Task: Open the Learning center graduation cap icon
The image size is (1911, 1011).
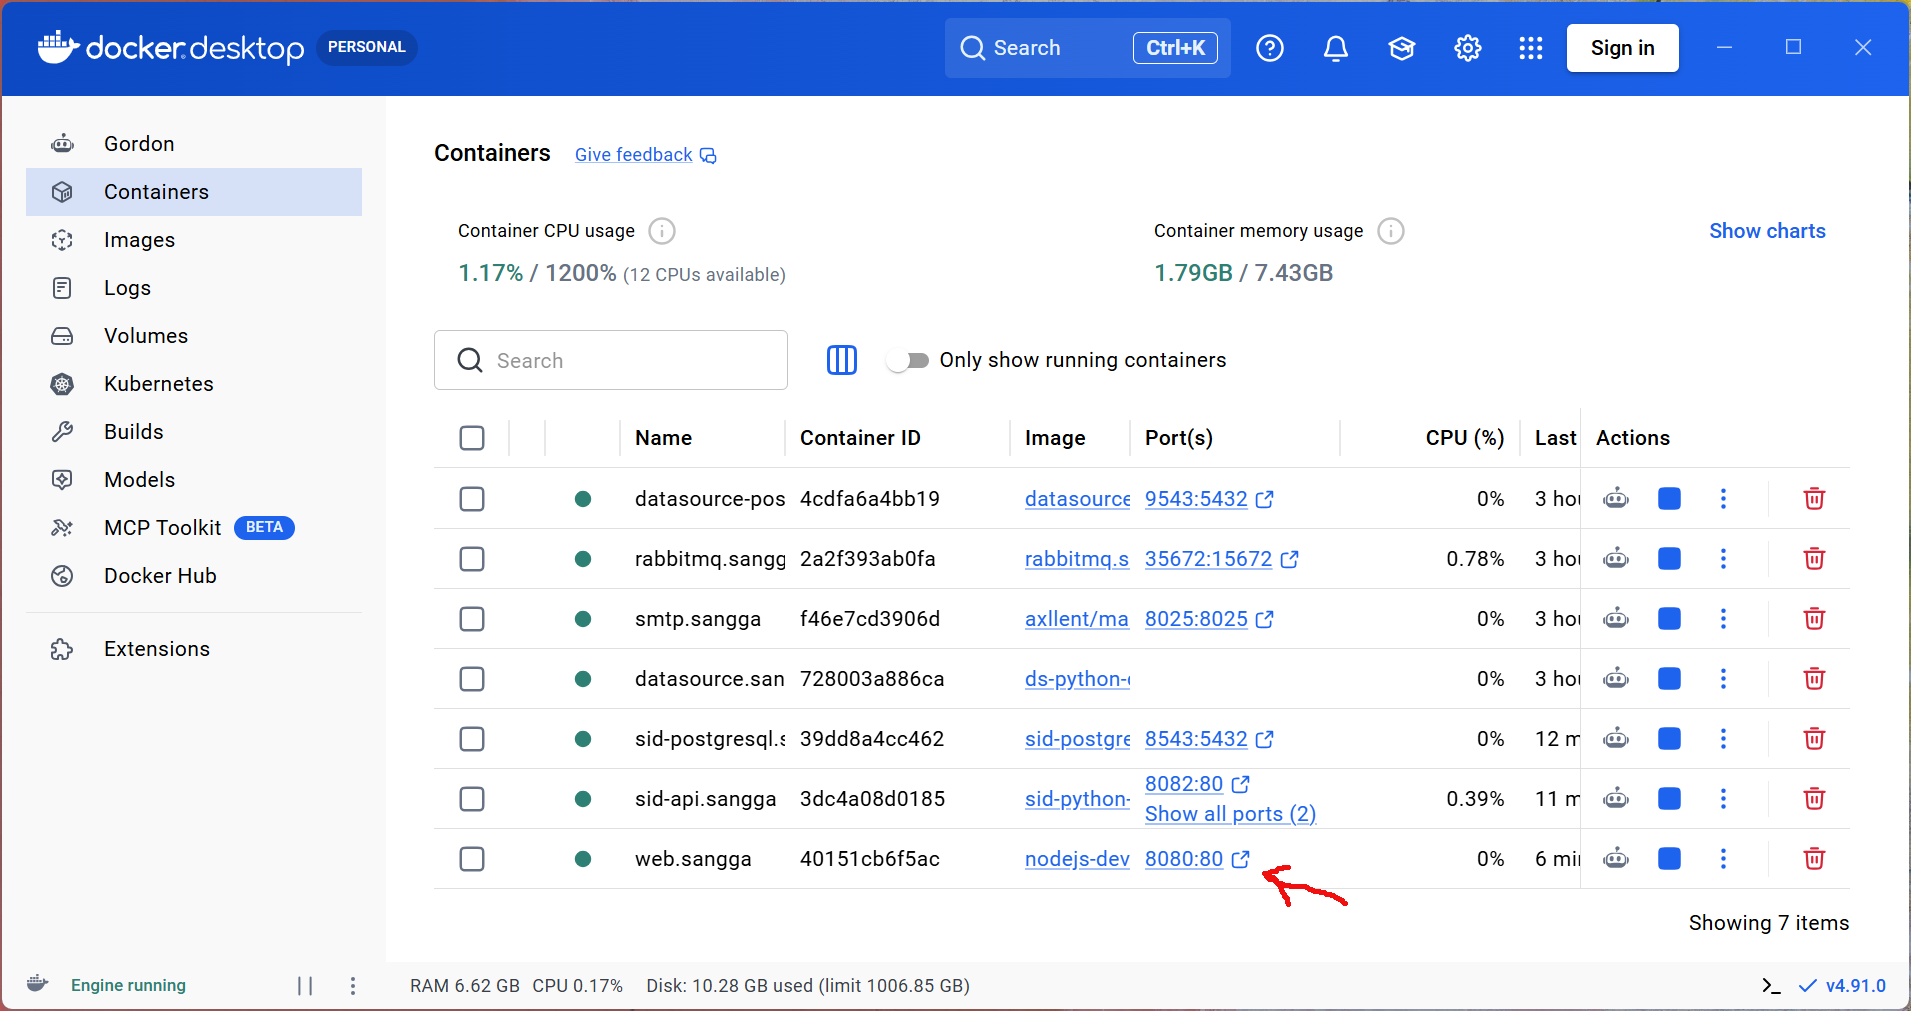Action: click(1402, 48)
